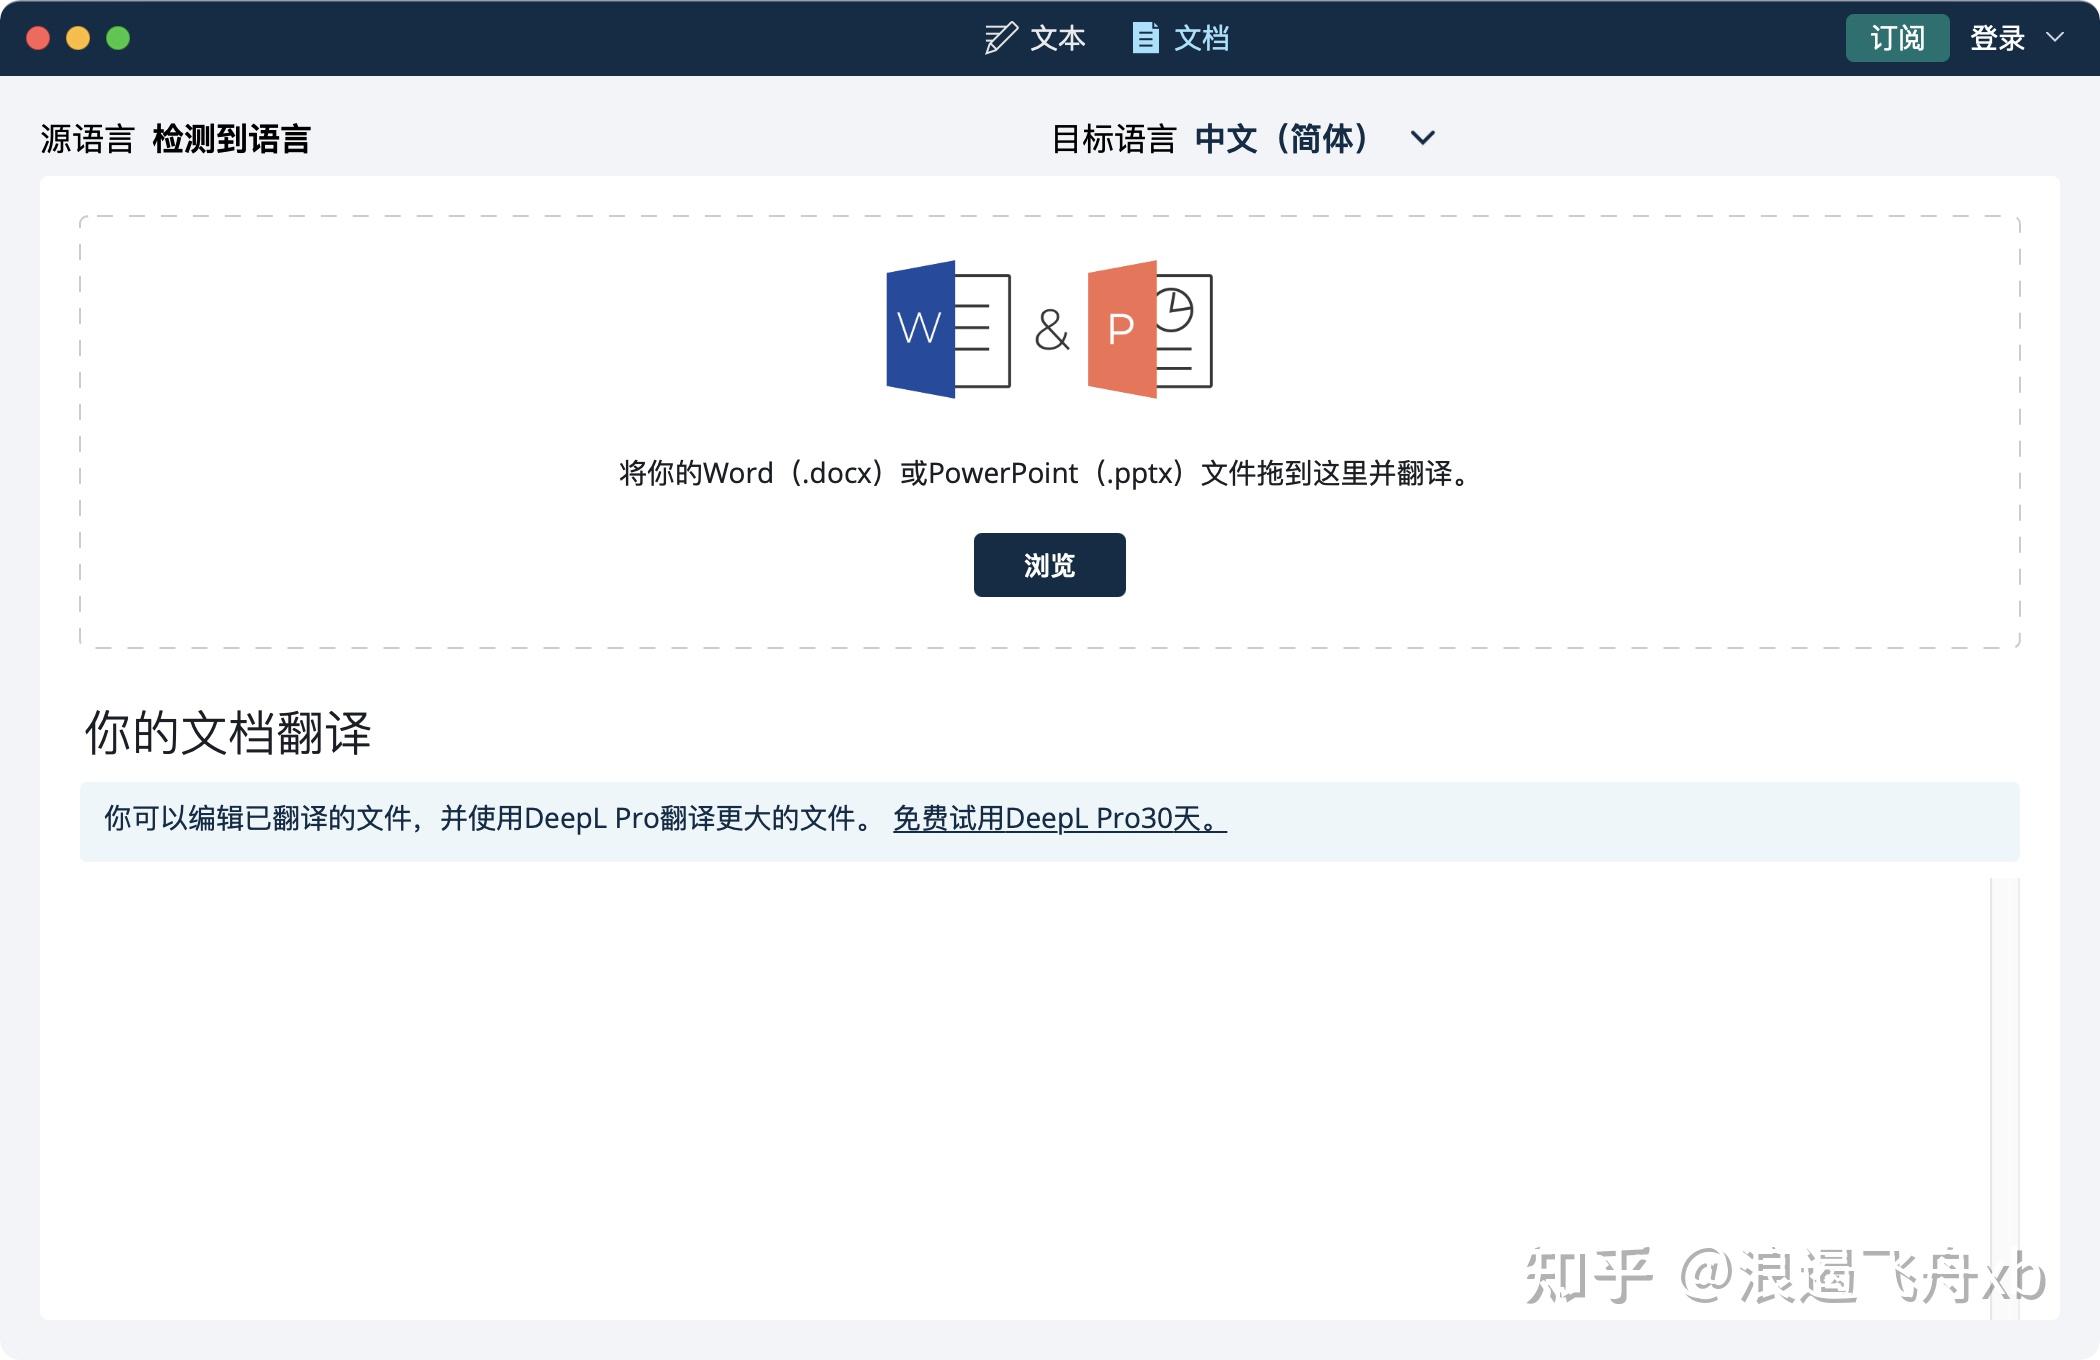Click the Word document icon

tap(947, 329)
